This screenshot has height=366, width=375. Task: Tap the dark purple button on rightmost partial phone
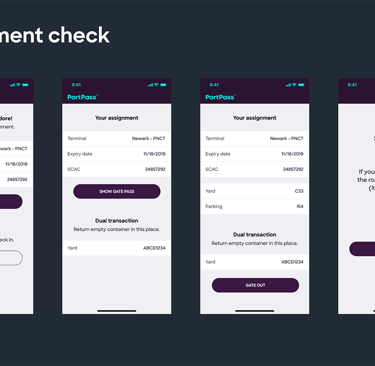tap(362, 249)
